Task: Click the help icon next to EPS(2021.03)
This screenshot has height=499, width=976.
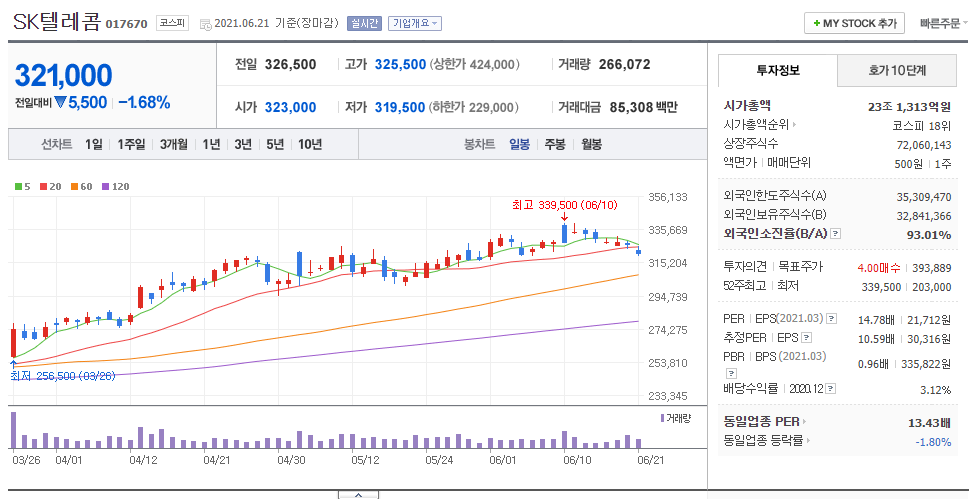Action: click(x=832, y=319)
